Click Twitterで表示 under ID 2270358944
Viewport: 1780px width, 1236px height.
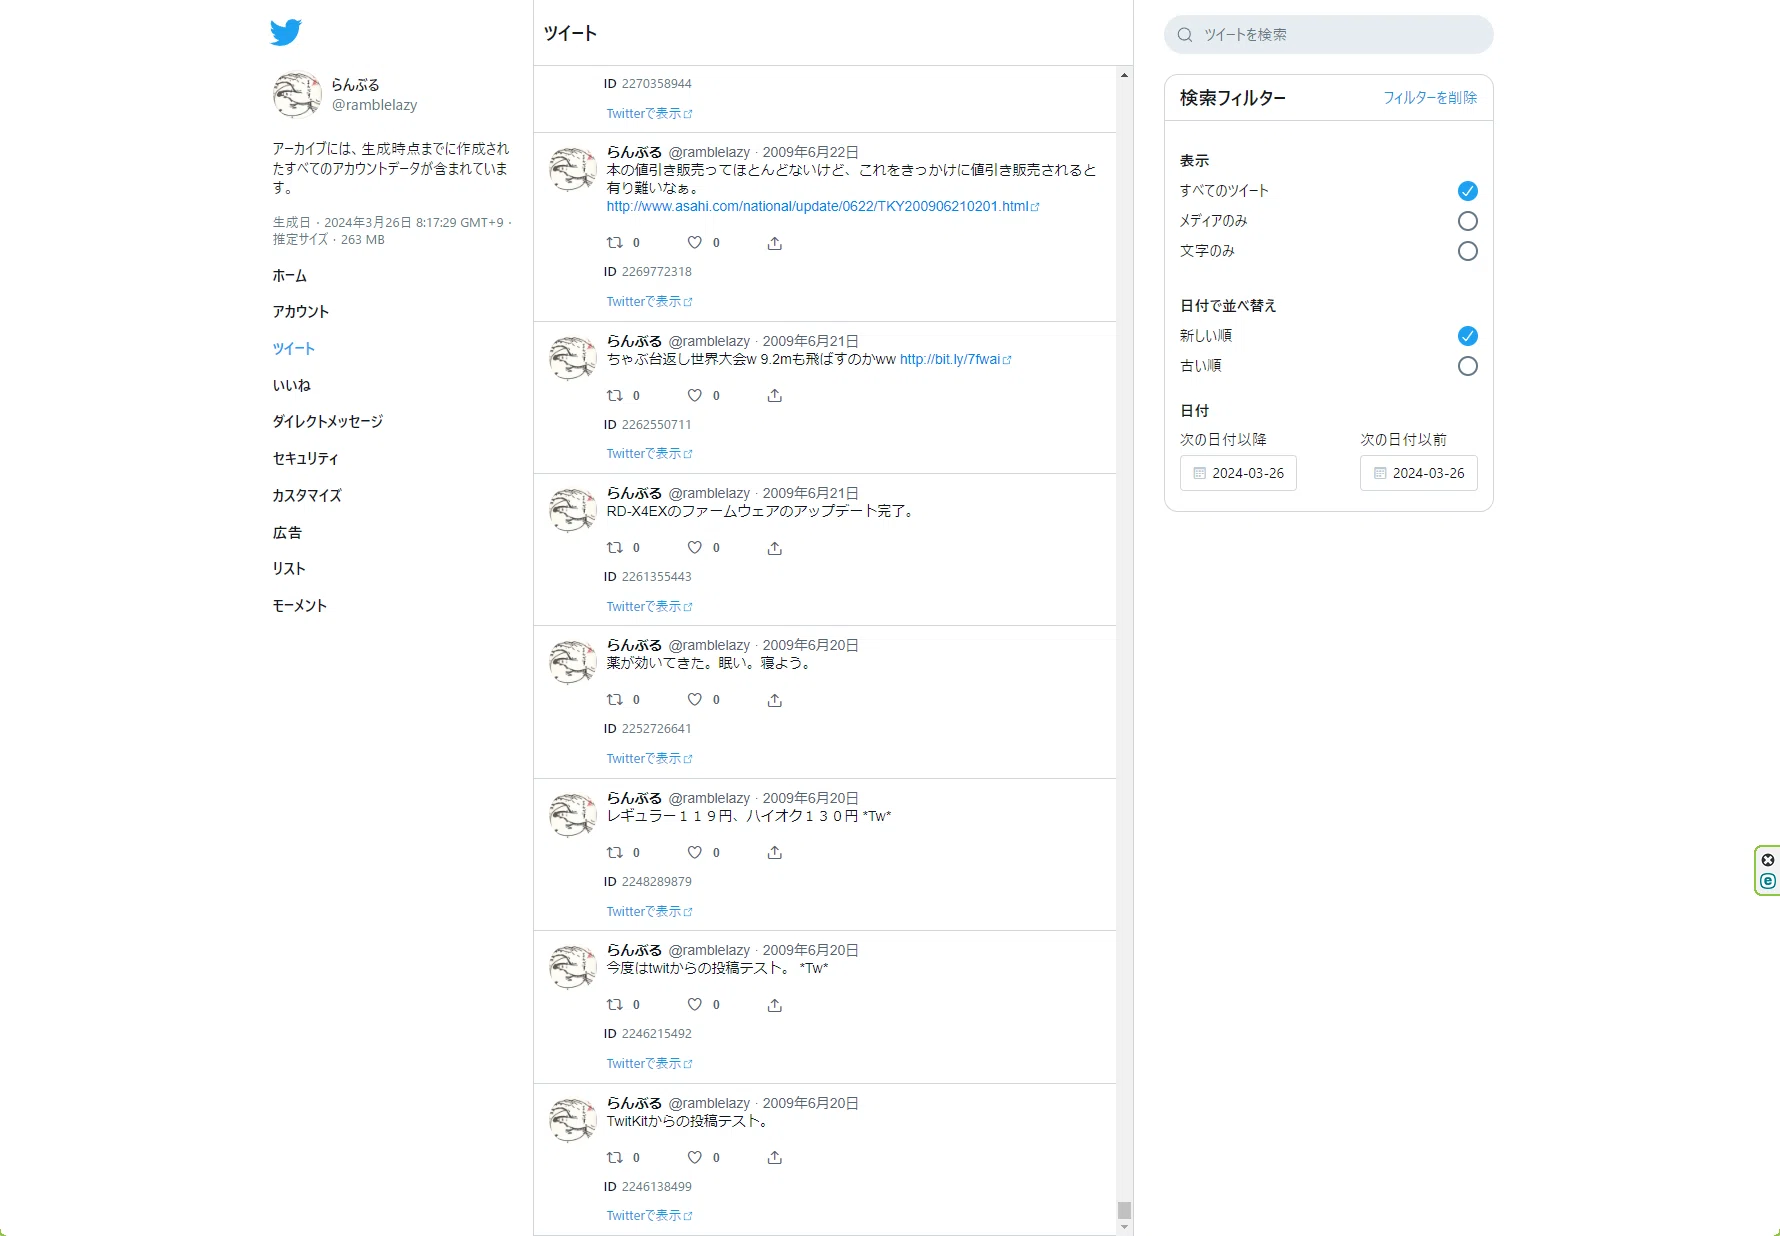click(x=649, y=114)
